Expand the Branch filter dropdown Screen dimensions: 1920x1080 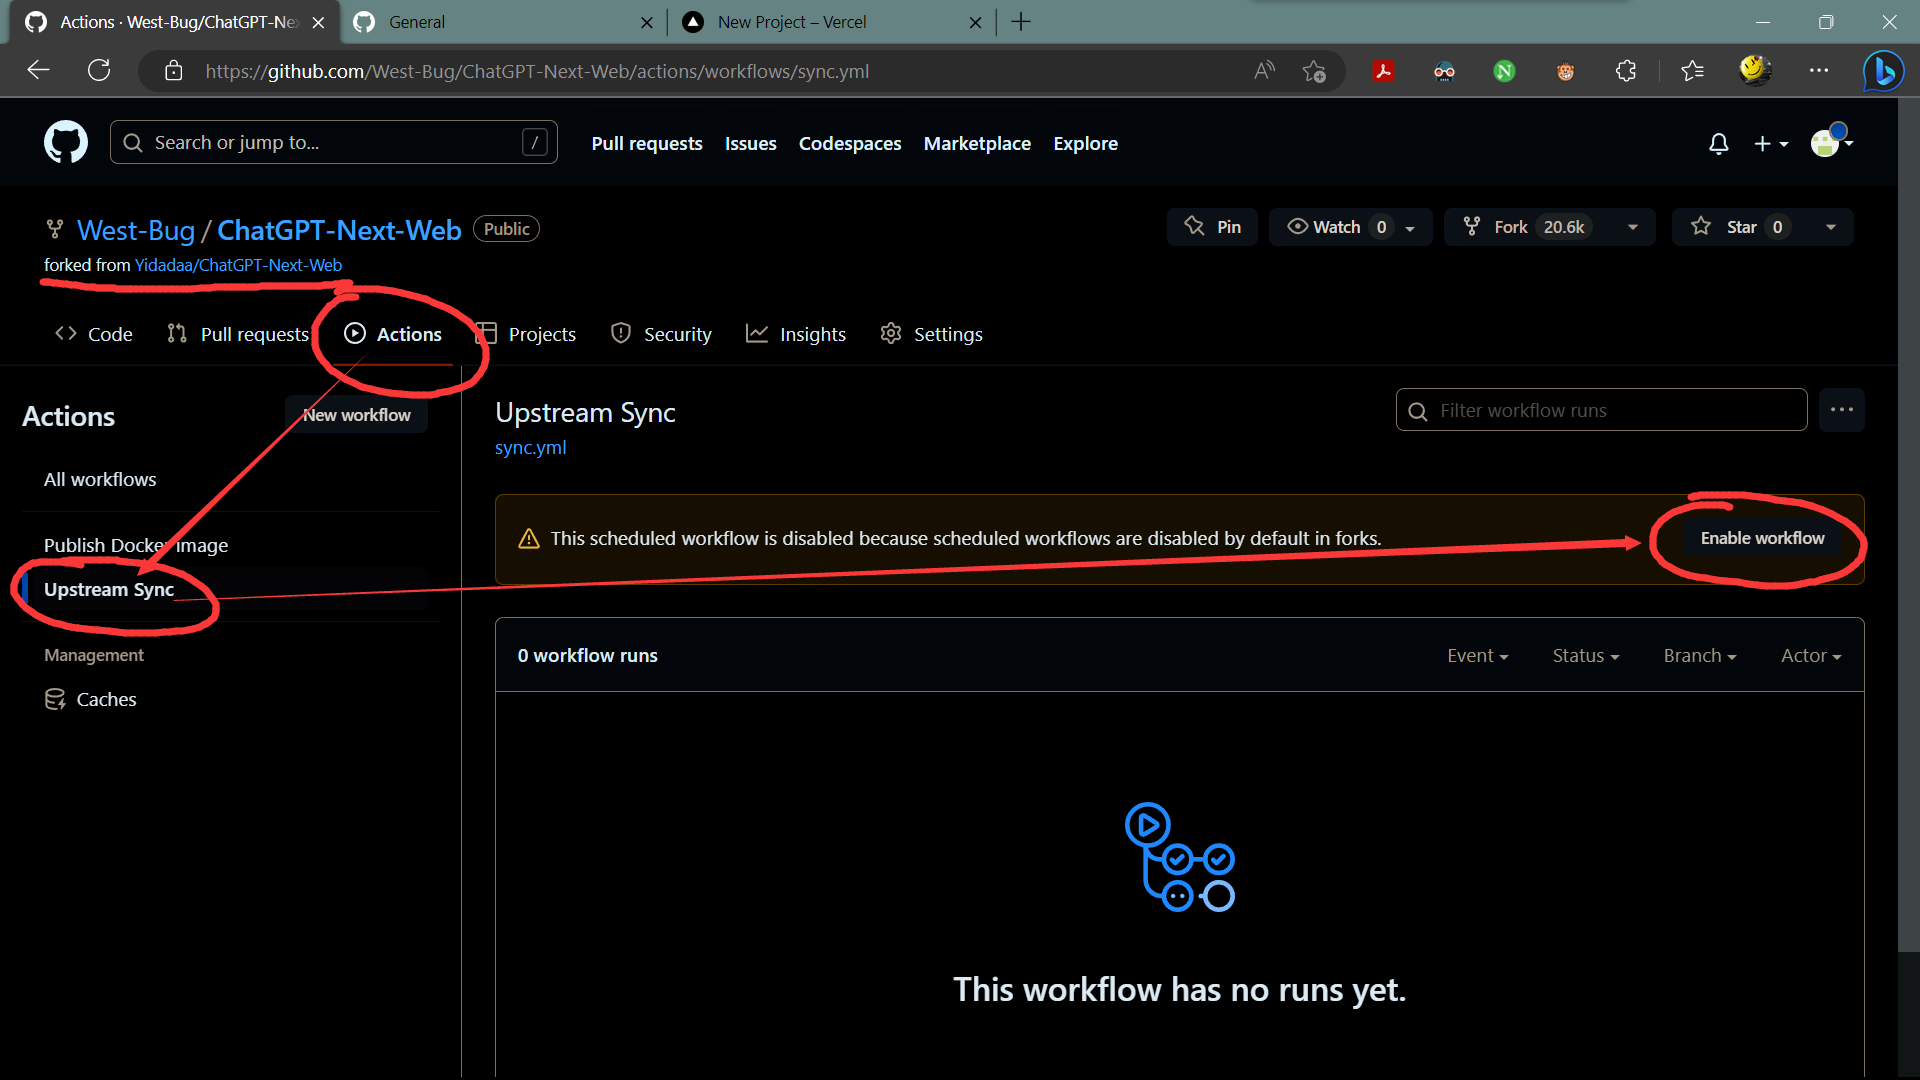click(1700, 655)
